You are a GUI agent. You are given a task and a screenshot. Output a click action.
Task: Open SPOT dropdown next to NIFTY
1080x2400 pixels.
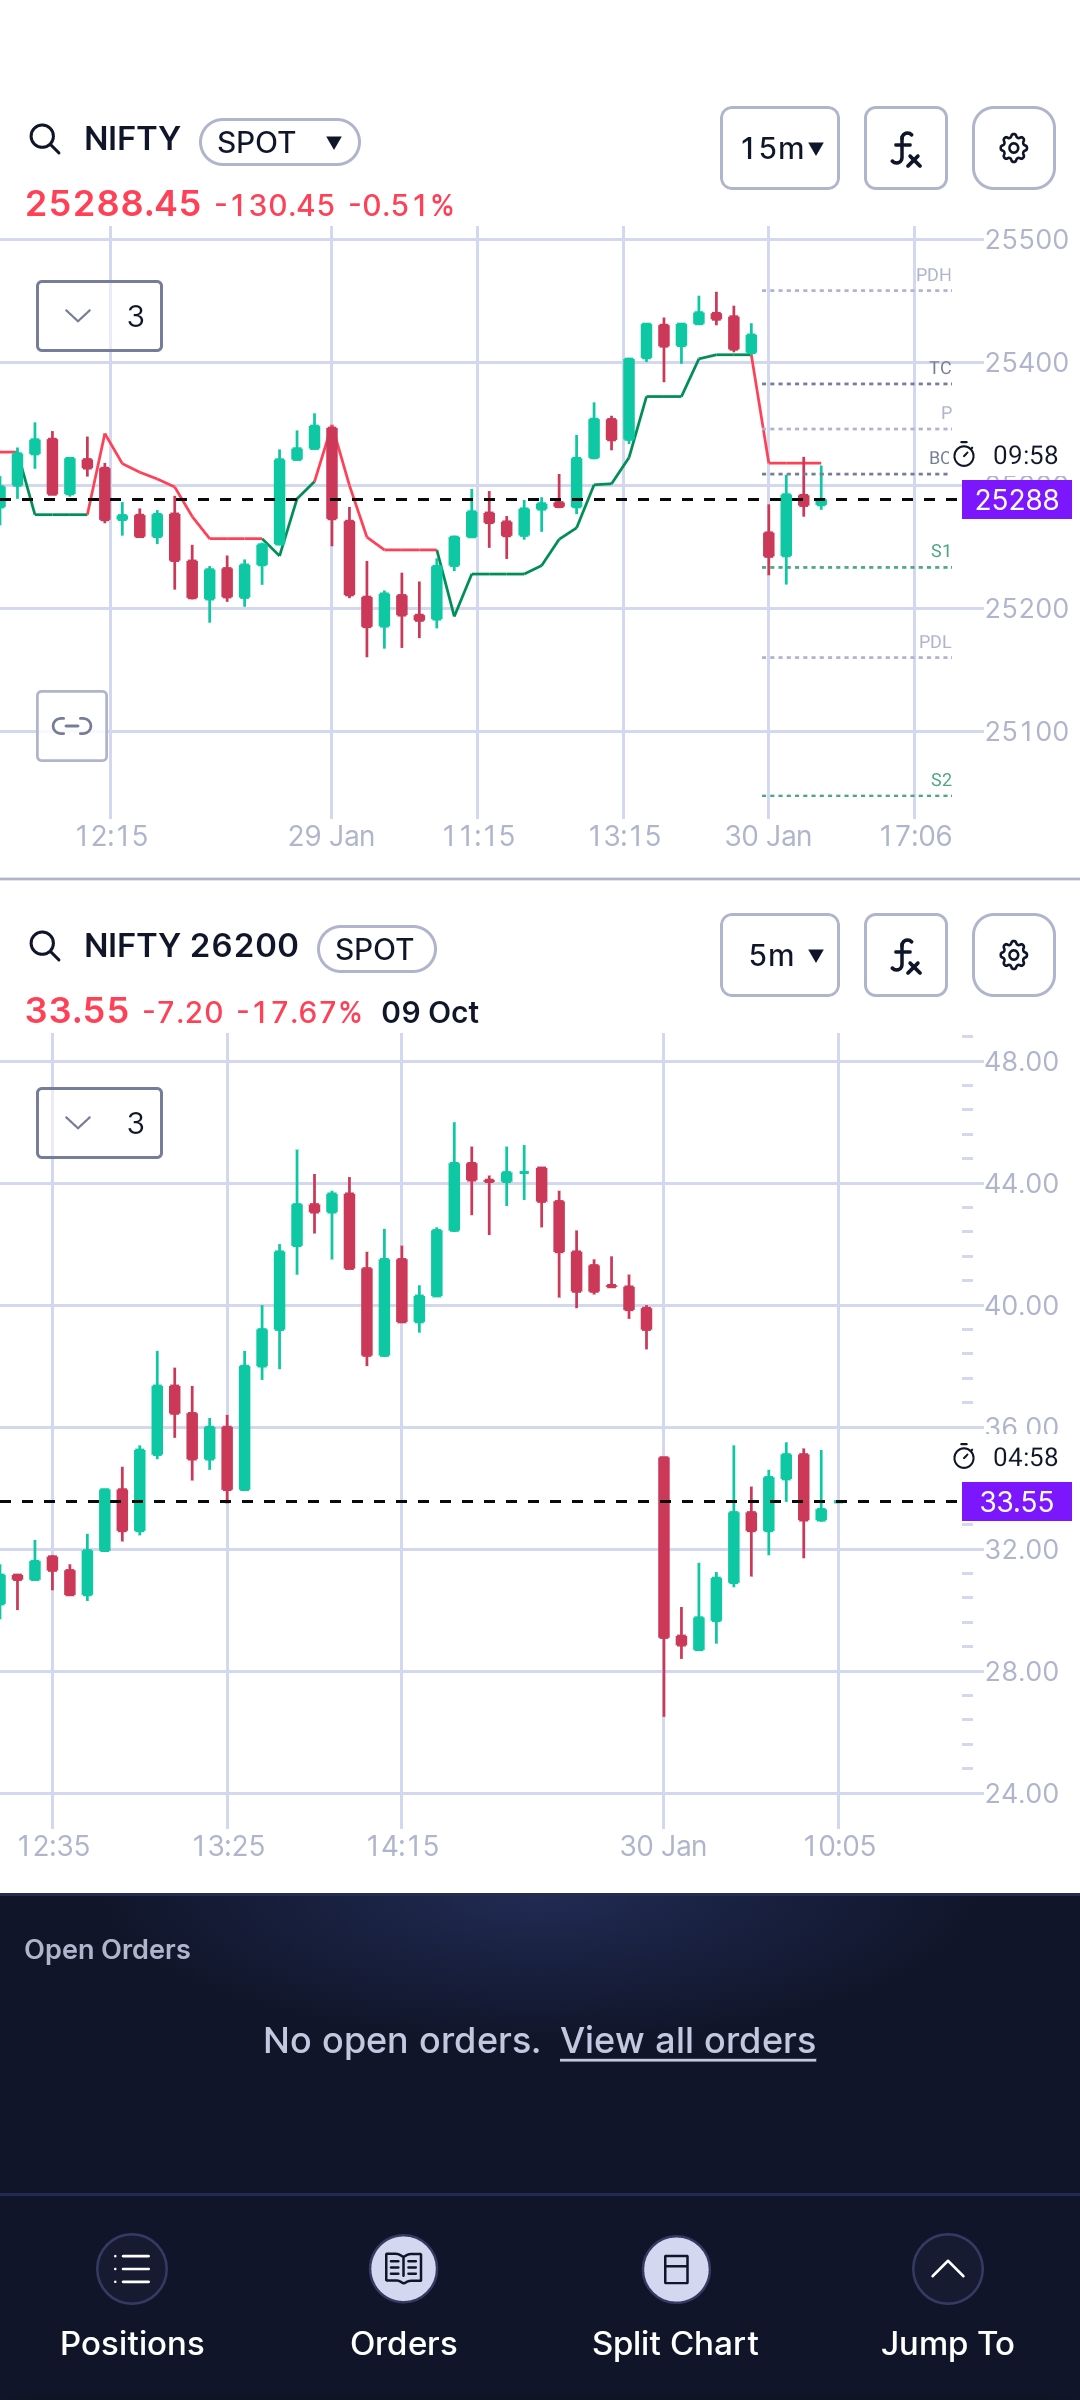point(280,142)
